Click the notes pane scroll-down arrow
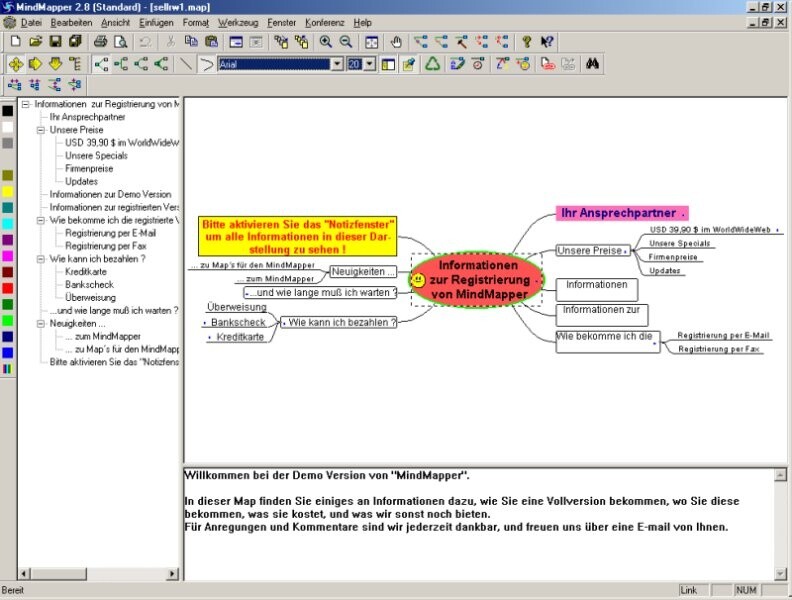This screenshot has width=792, height=600. click(780, 574)
